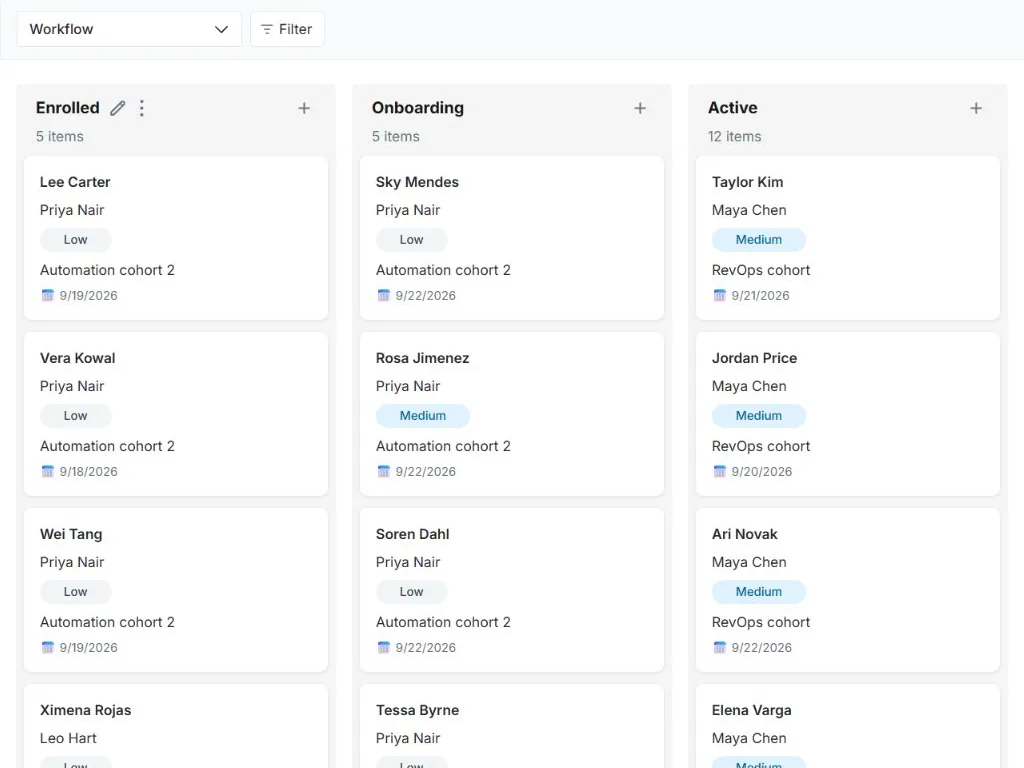Select the Onboarding column title
The width and height of the screenshot is (1024, 768).
click(418, 108)
